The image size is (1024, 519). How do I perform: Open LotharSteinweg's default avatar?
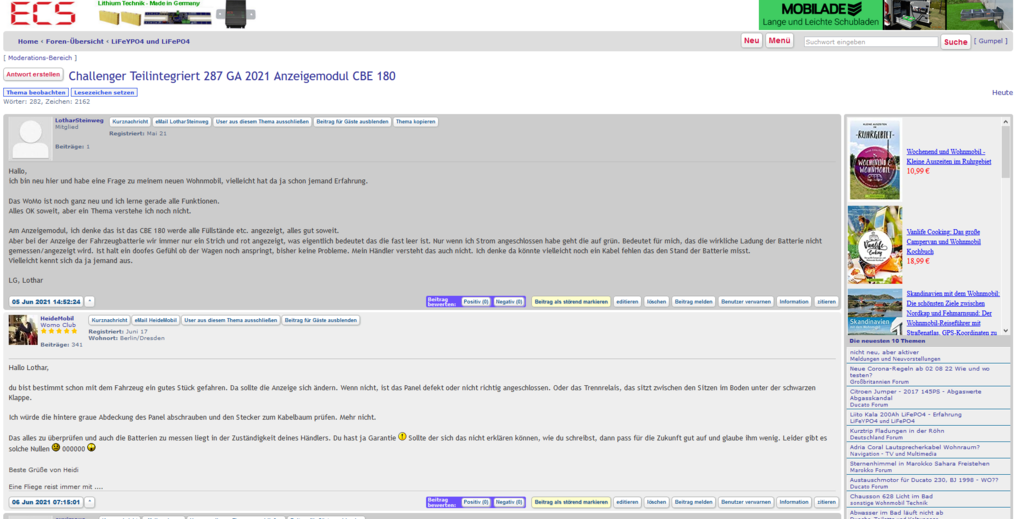pyautogui.click(x=30, y=139)
